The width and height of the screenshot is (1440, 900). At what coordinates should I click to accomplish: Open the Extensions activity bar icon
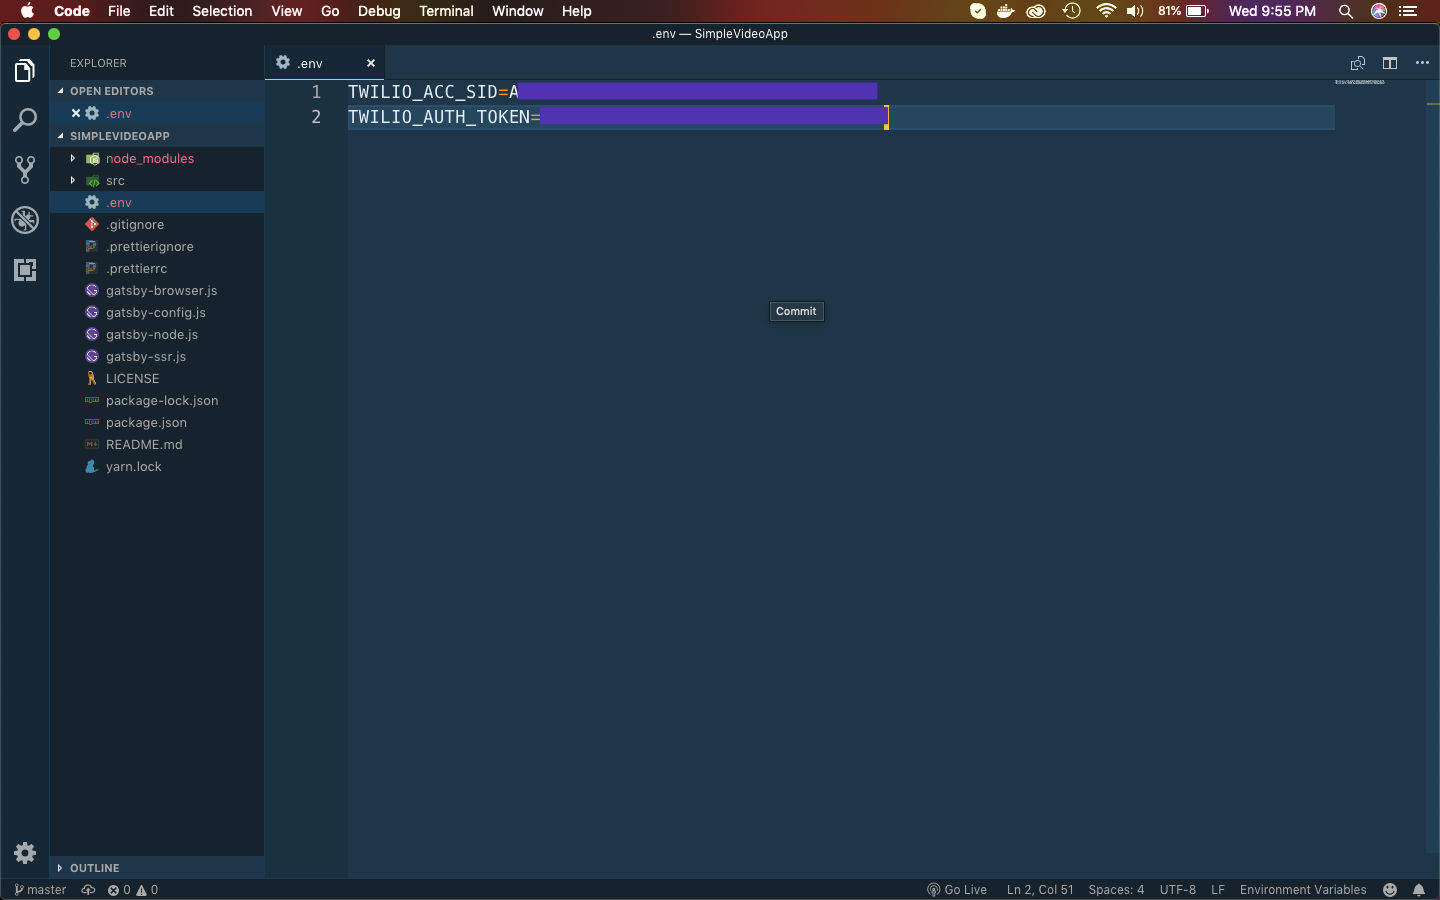[25, 270]
